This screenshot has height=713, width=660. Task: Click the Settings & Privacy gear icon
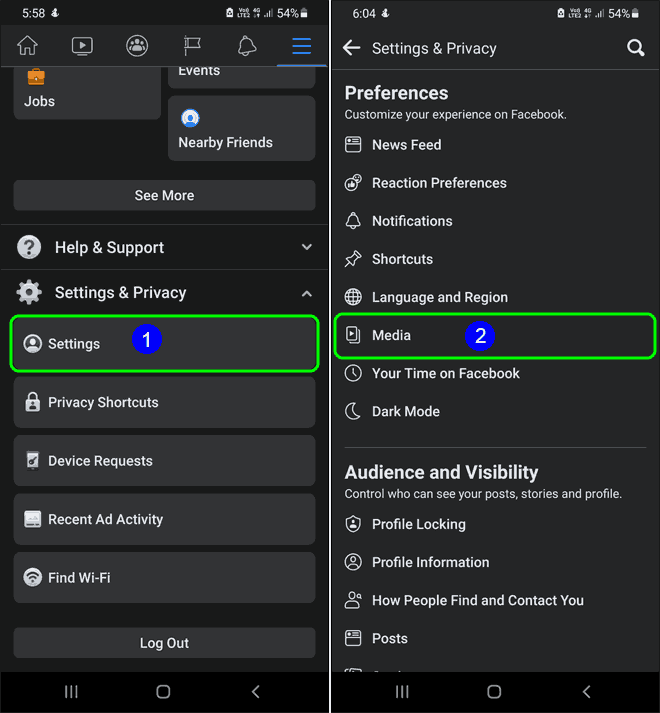(29, 292)
